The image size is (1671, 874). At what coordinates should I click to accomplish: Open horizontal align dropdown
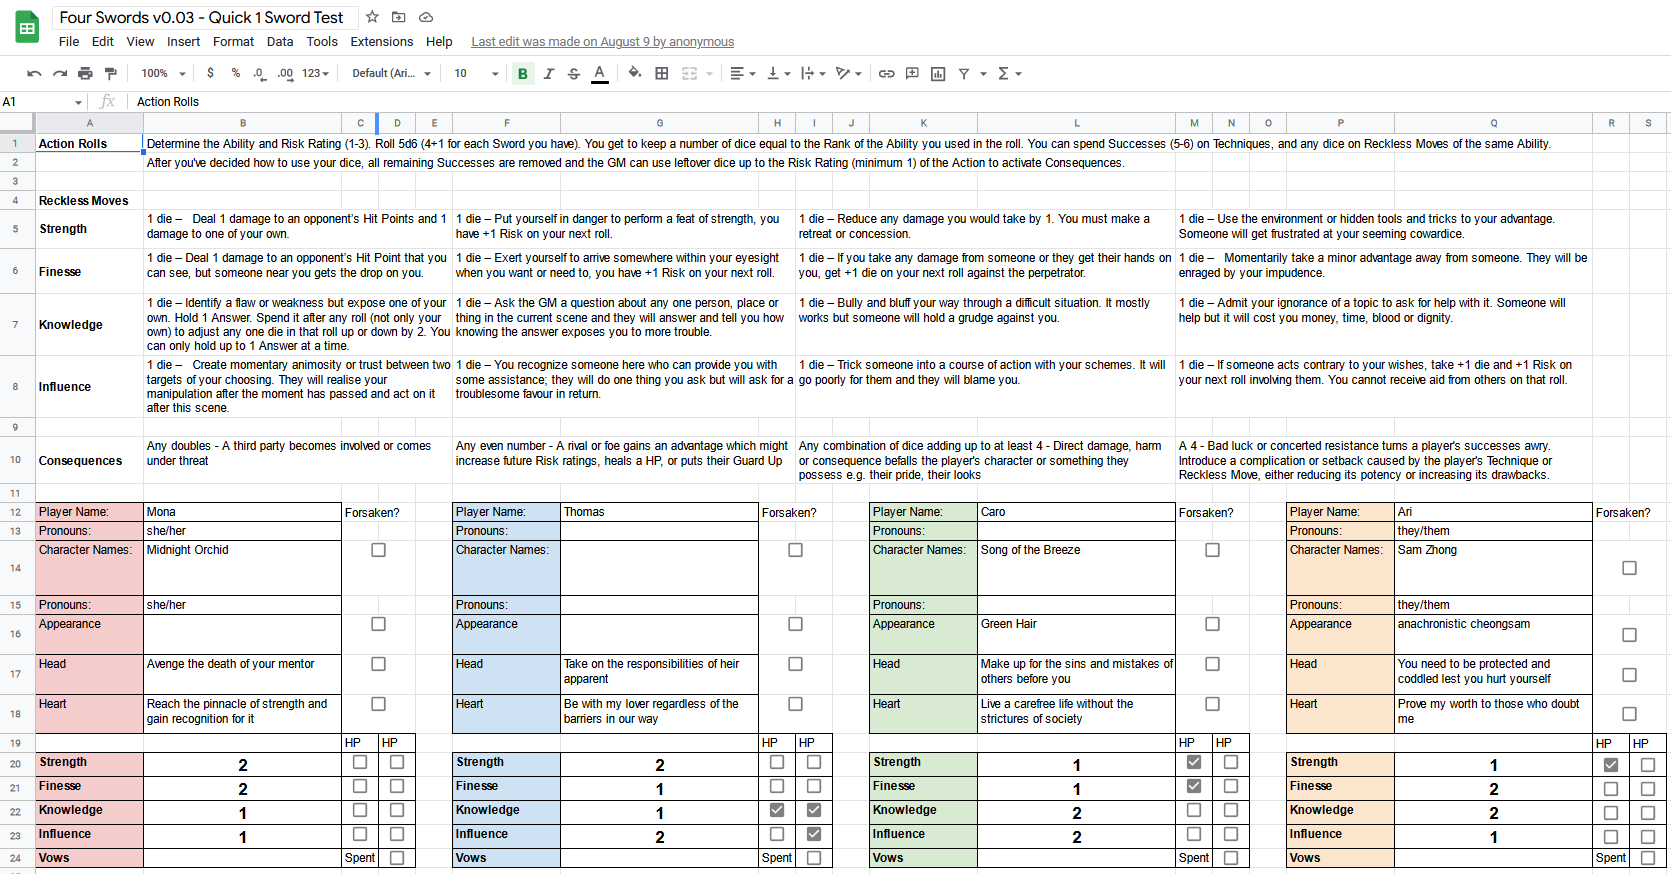(x=742, y=73)
